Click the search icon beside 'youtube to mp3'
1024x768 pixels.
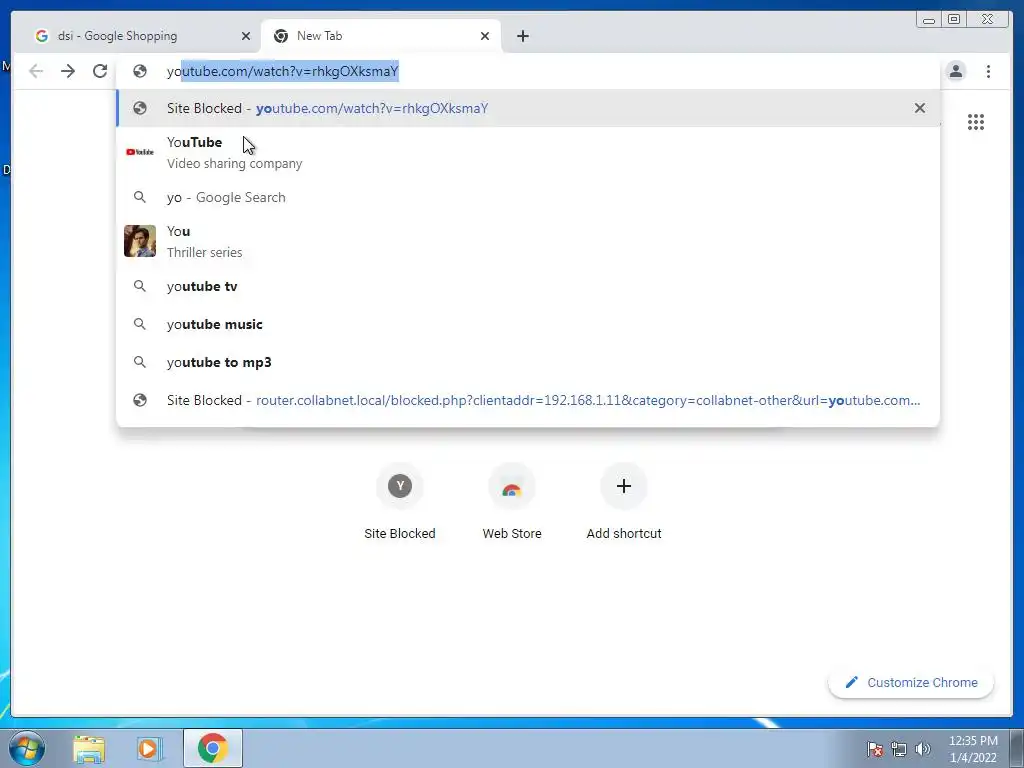click(140, 362)
